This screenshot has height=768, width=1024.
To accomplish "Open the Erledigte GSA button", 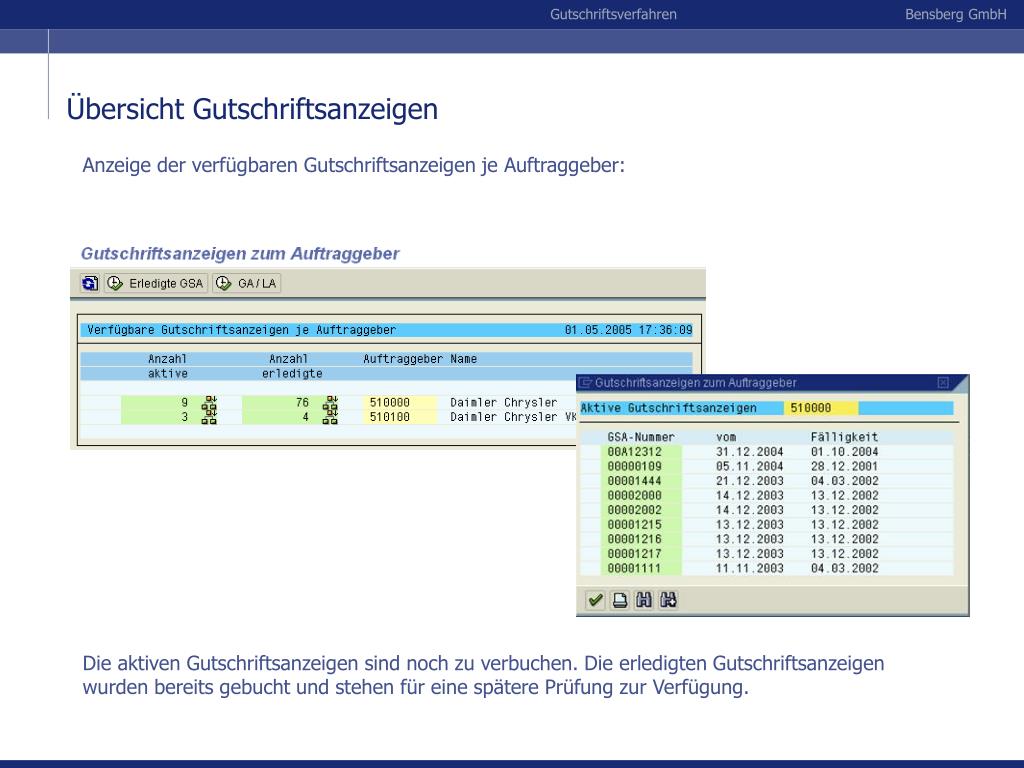I will tap(156, 283).
